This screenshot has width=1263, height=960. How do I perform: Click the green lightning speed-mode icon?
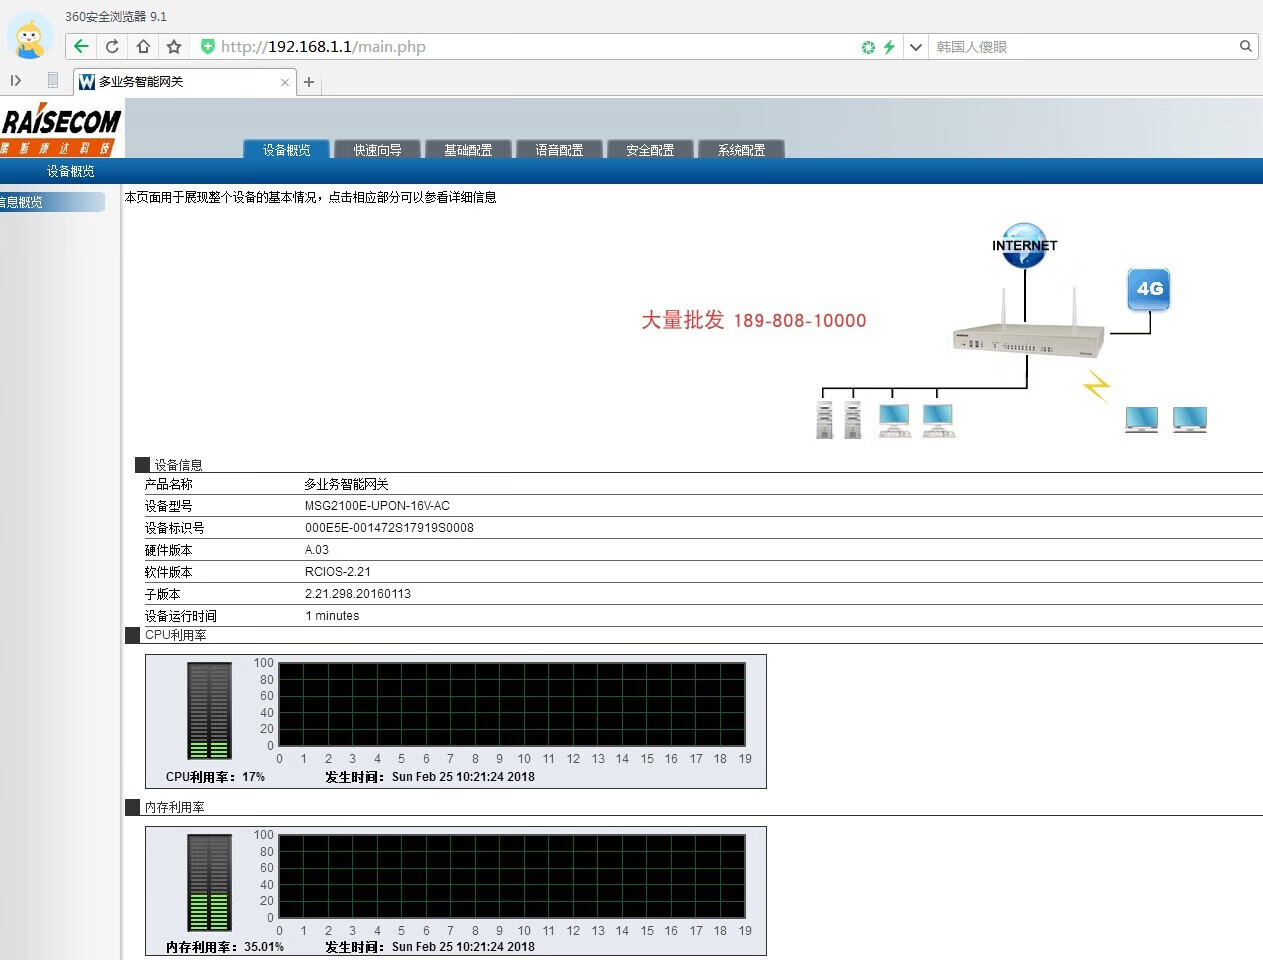888,47
